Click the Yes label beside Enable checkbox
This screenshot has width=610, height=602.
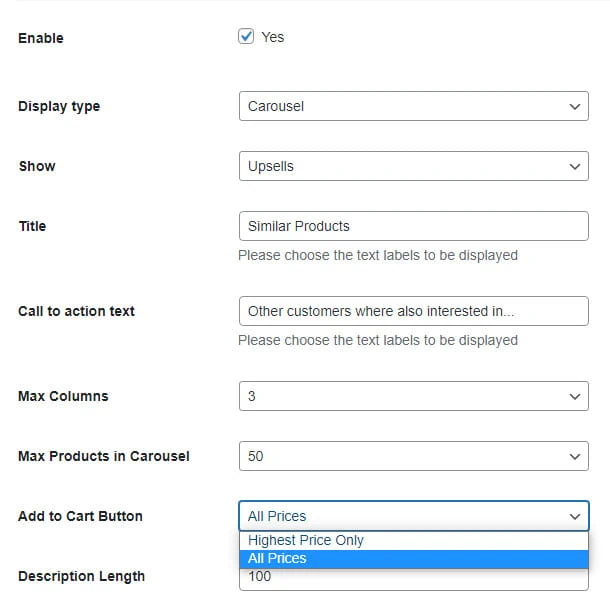[x=273, y=37]
